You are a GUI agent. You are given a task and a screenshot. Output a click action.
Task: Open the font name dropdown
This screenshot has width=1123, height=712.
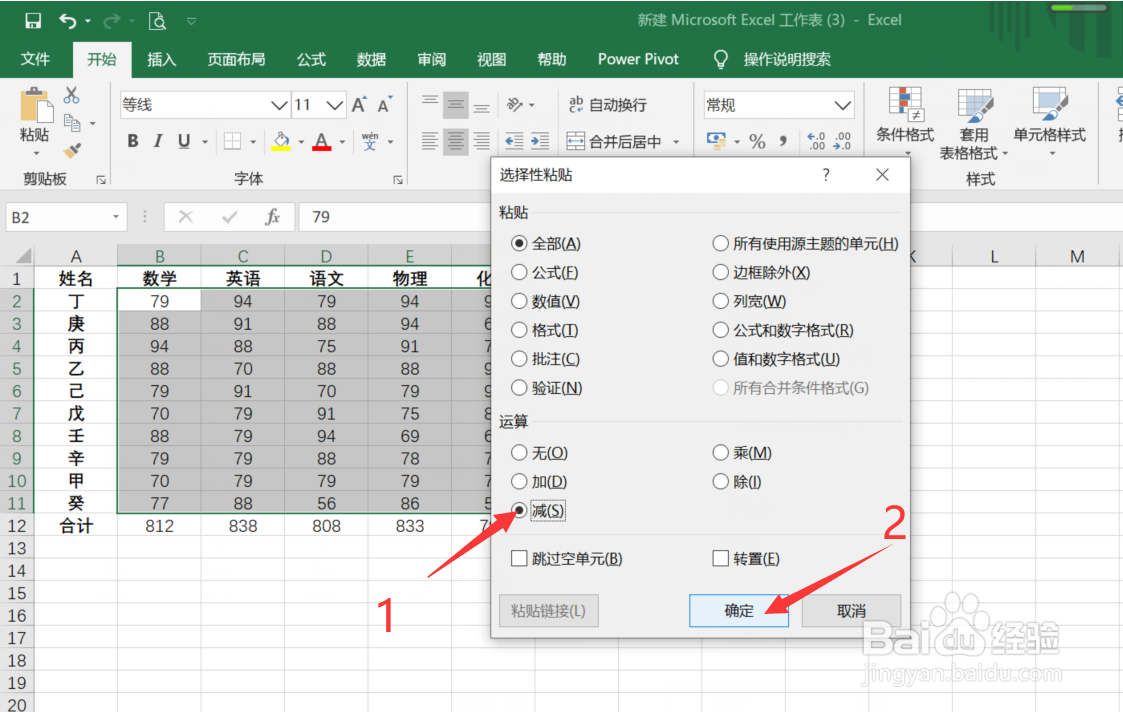coord(281,105)
